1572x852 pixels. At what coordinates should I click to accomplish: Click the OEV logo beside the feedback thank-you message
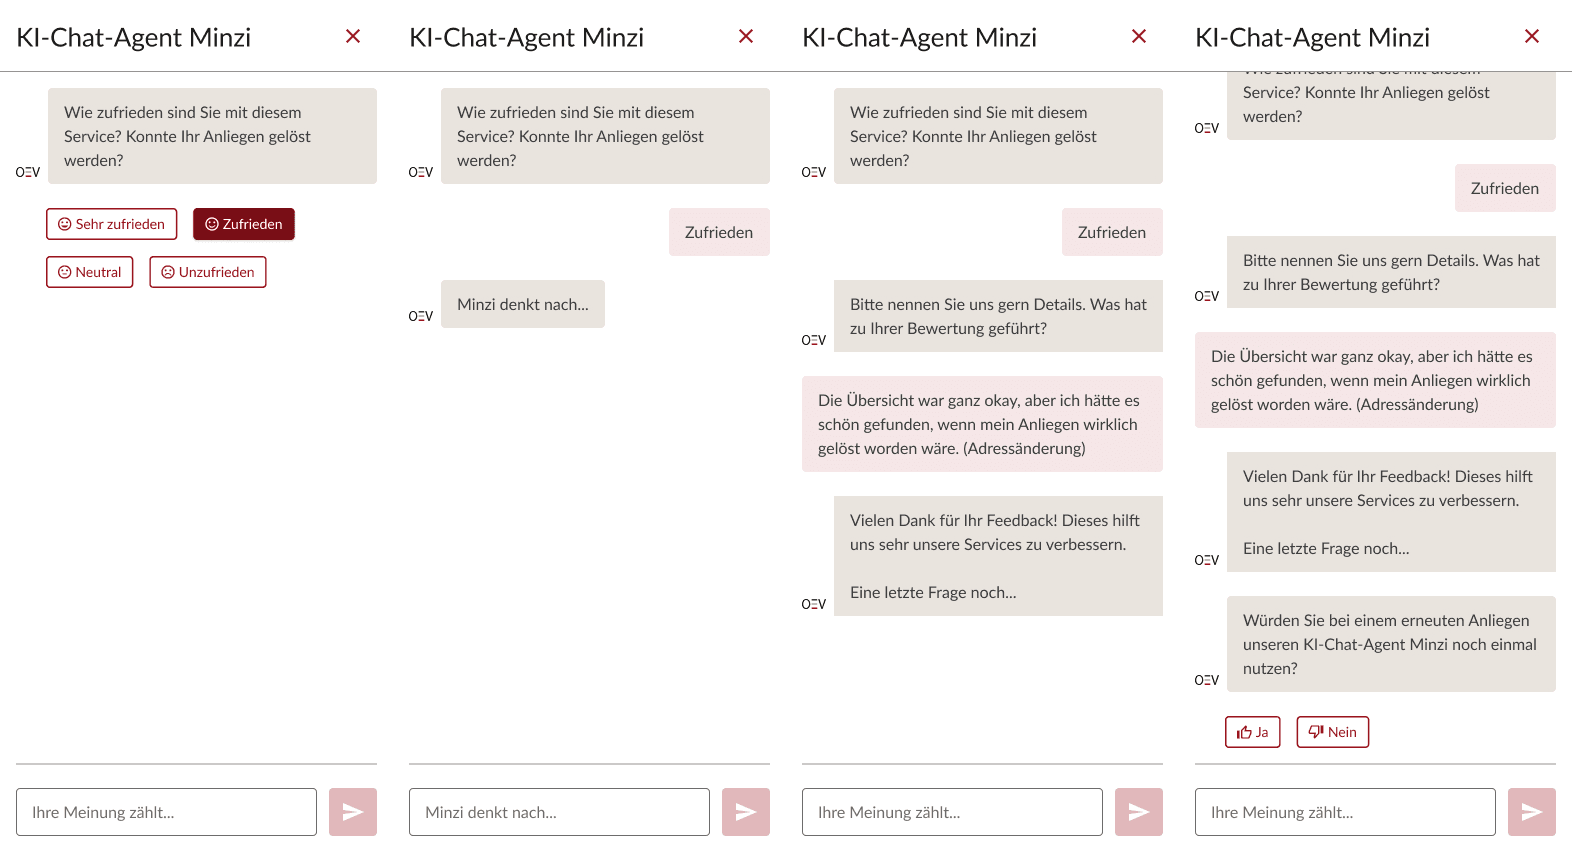[x=814, y=603]
